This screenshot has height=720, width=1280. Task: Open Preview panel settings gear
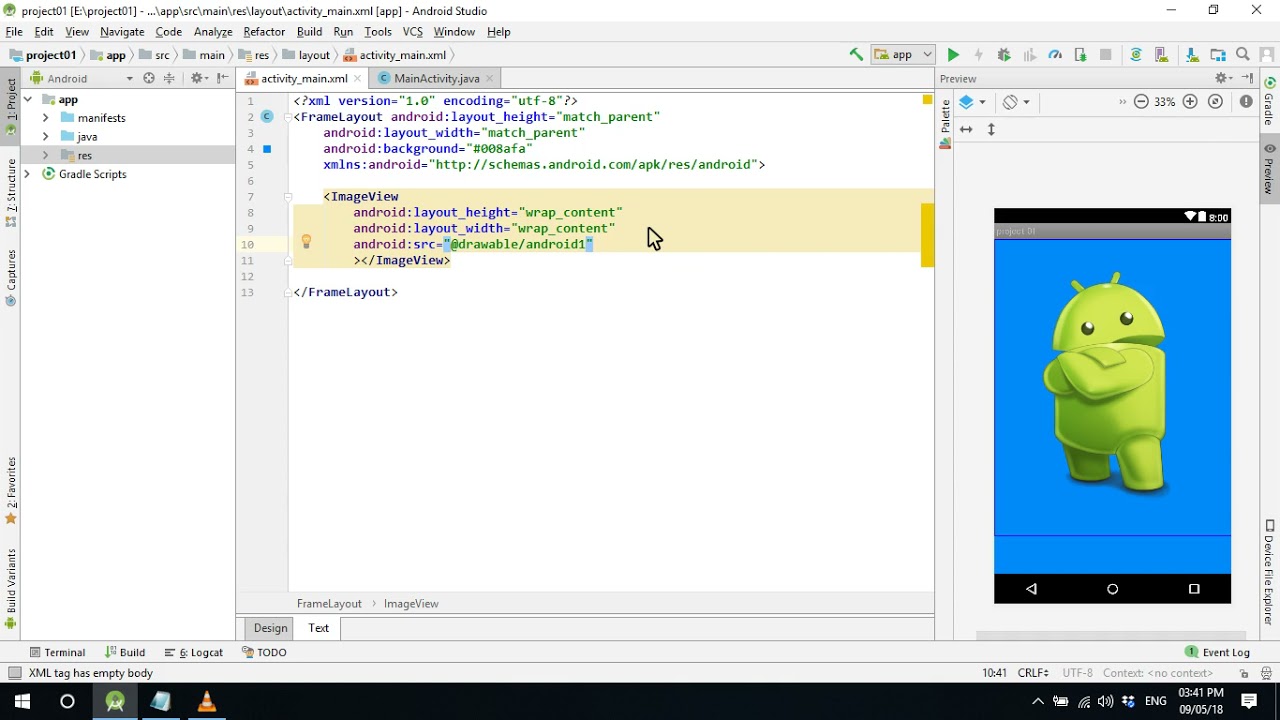pos(1223,78)
